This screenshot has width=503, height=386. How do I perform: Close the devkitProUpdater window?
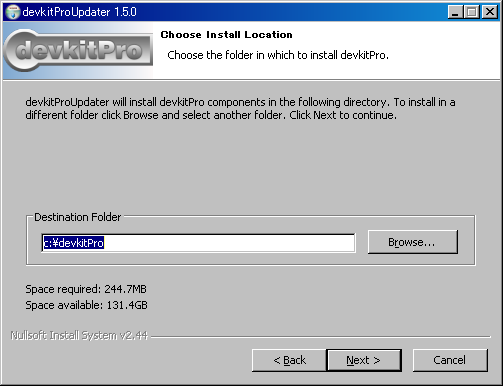tap(490, 12)
